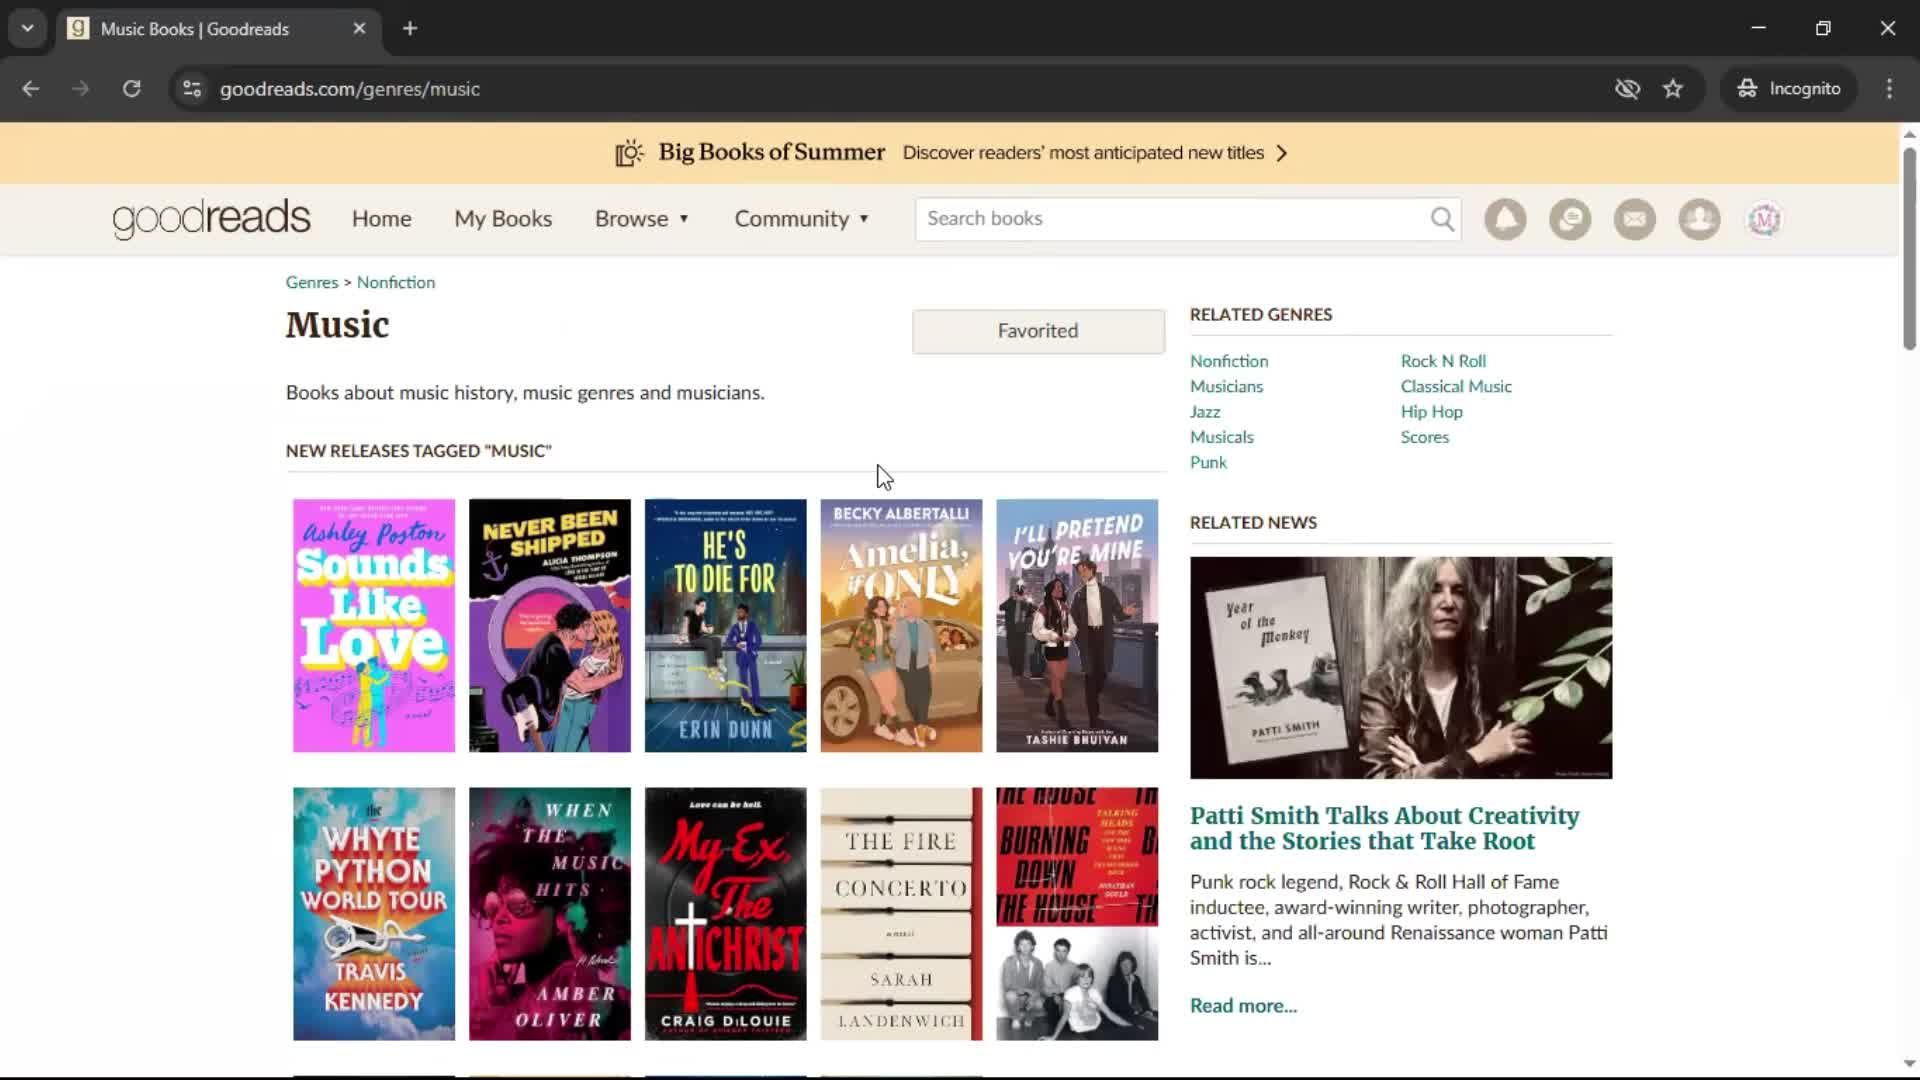Reload the page
Viewport: 1920px width, 1080px height.
[x=131, y=89]
